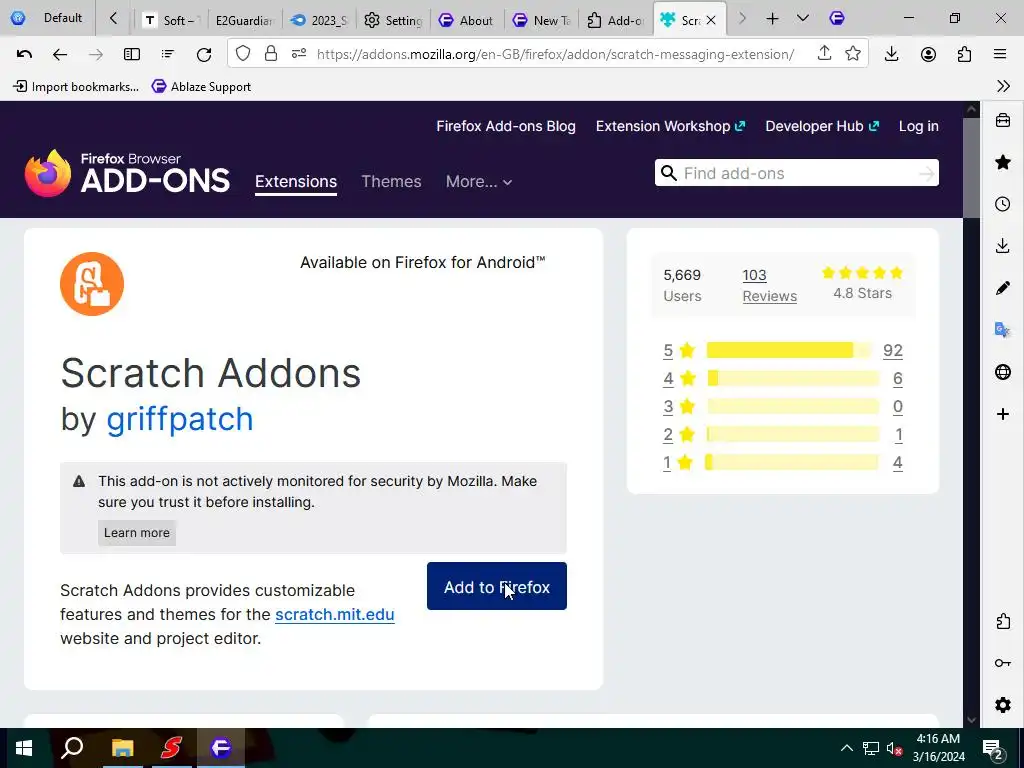Open Import bookmarks bookmark
The image size is (1024, 768).
point(76,86)
